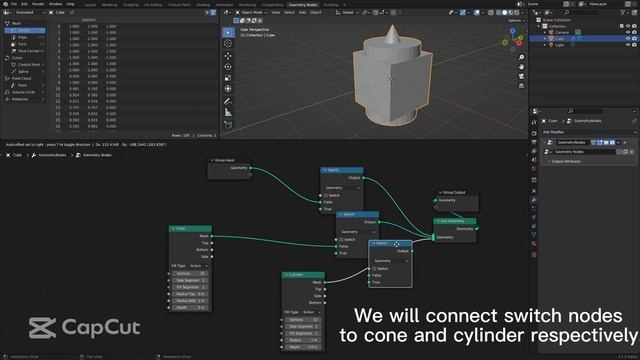Open the Object Mode dropdown
Viewport: 640px width, 360px height.
coord(251,13)
